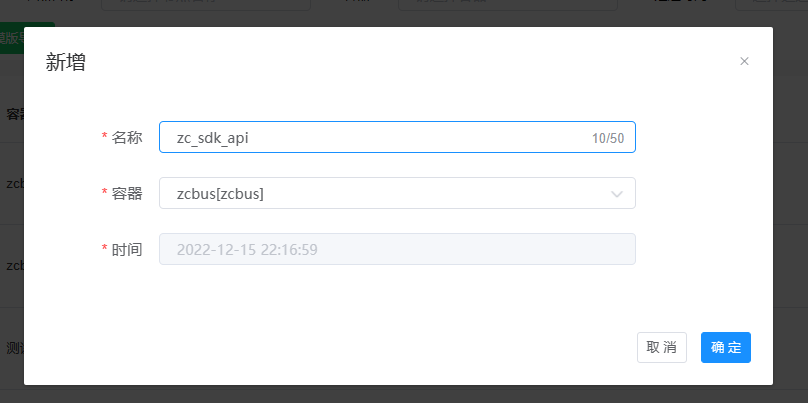This screenshot has width=808, height=403.
Task: Close the 新增 dialog with the X icon
Action: click(x=744, y=61)
